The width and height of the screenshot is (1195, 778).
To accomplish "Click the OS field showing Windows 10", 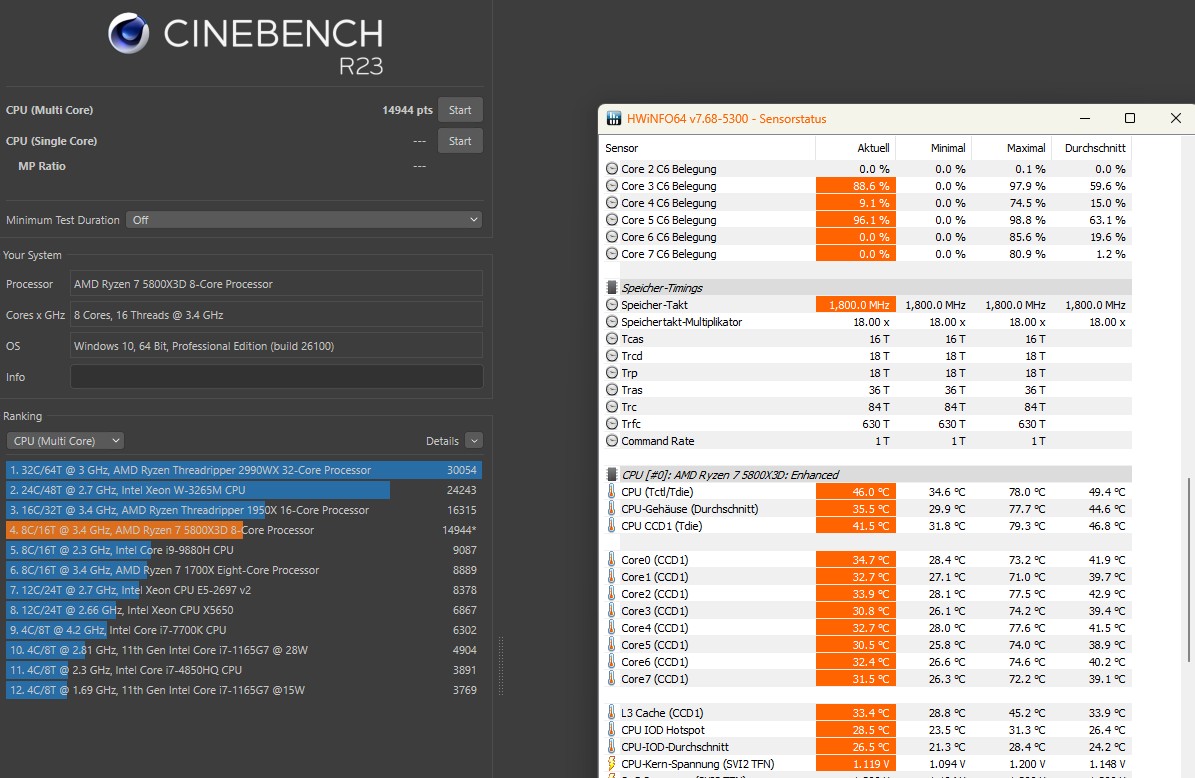I will [x=277, y=345].
